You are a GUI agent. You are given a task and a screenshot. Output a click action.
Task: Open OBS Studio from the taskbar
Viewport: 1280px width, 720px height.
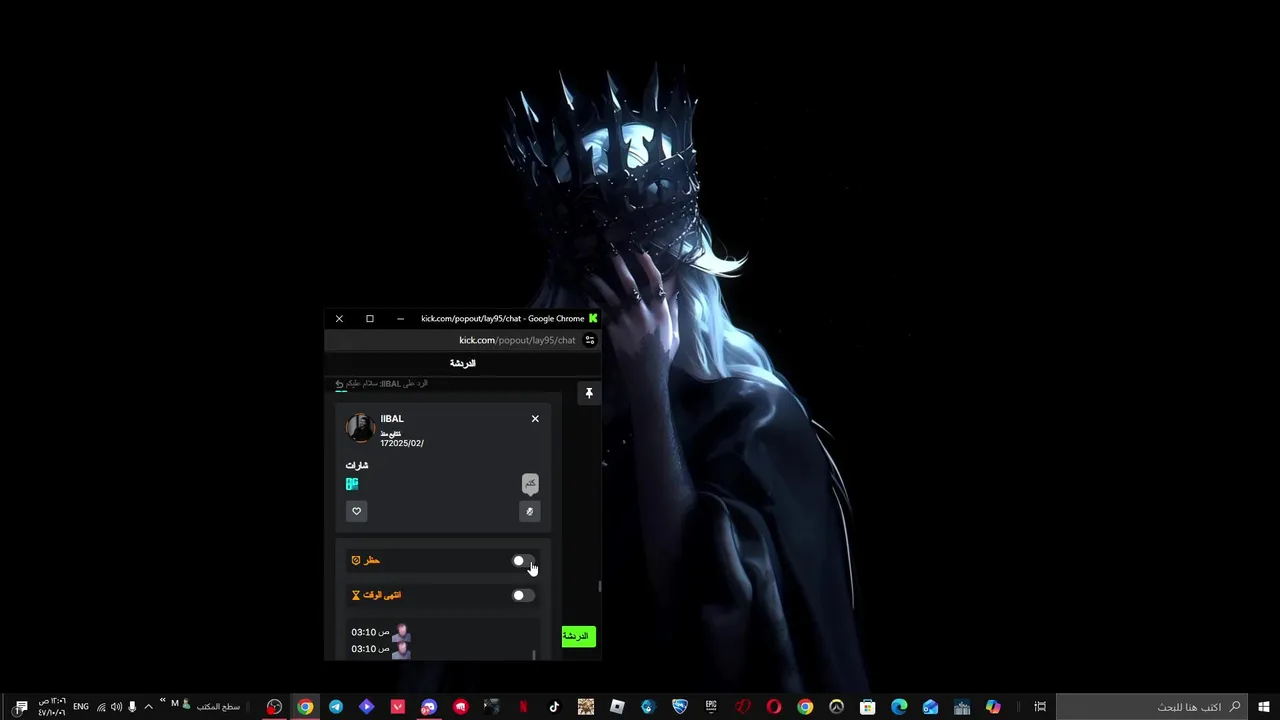(x=274, y=707)
